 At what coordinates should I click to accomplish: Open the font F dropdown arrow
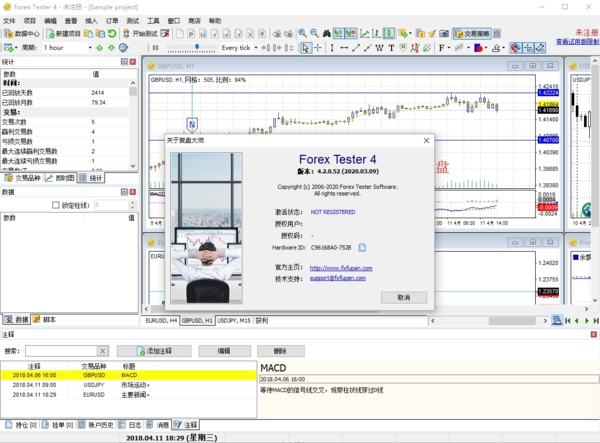click(447, 47)
